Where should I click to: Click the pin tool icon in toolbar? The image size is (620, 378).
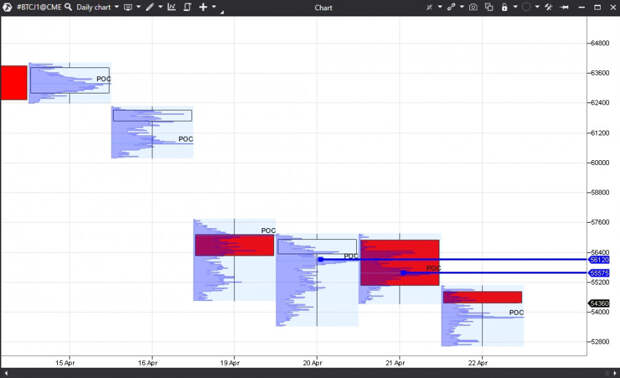429,7
